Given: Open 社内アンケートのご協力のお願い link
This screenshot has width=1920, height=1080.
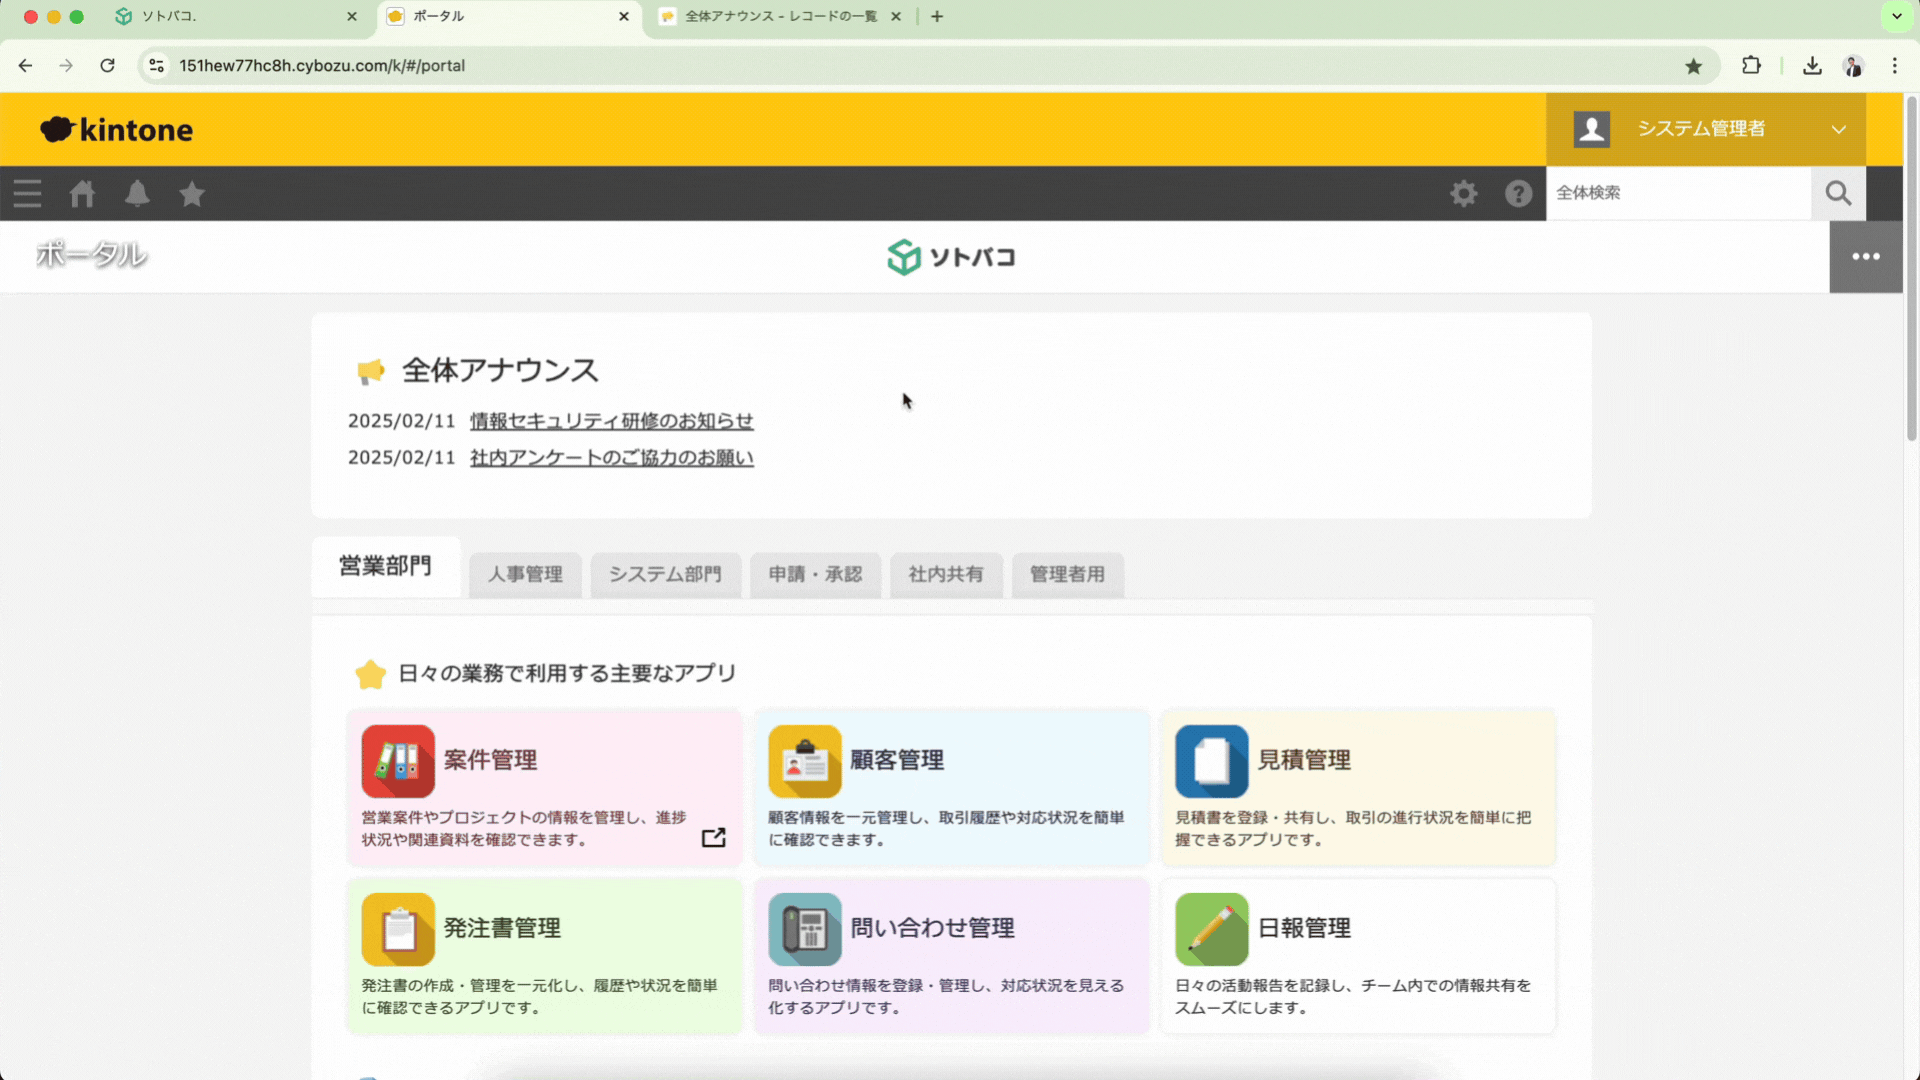Looking at the screenshot, I should click(x=611, y=458).
